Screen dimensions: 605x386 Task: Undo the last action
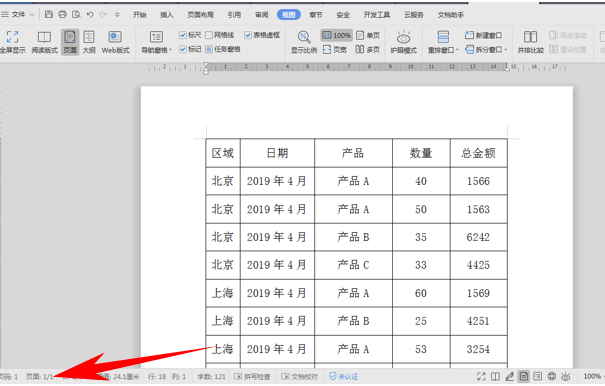point(90,15)
